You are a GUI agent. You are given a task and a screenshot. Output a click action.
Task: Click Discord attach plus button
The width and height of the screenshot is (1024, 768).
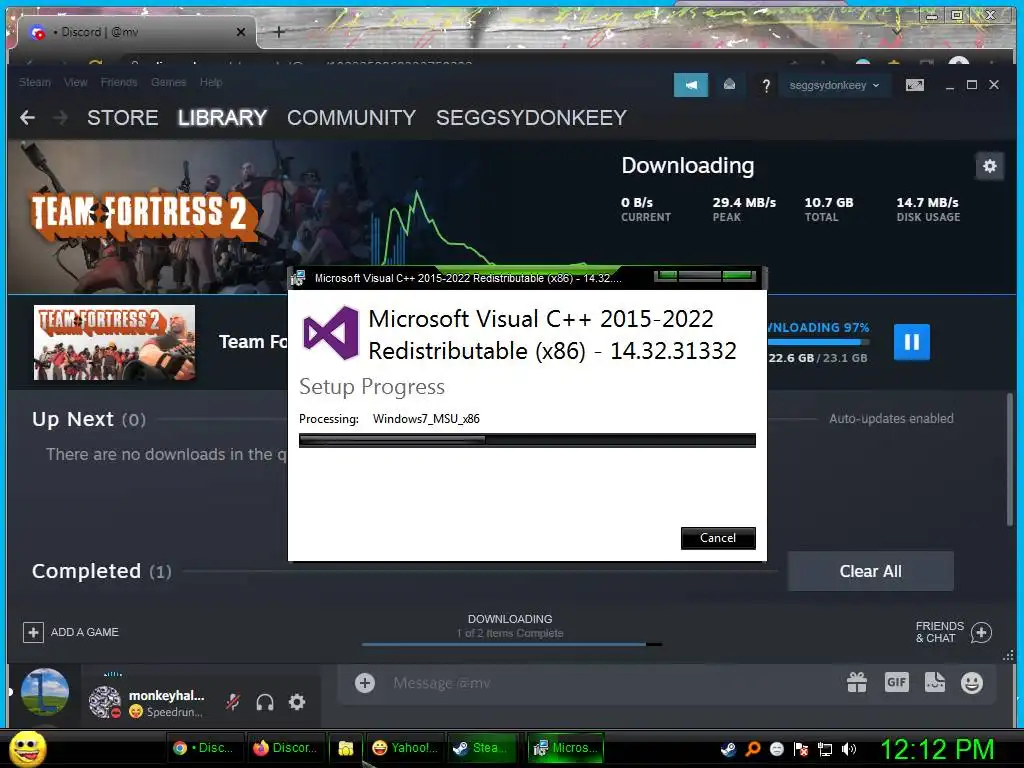coord(364,683)
